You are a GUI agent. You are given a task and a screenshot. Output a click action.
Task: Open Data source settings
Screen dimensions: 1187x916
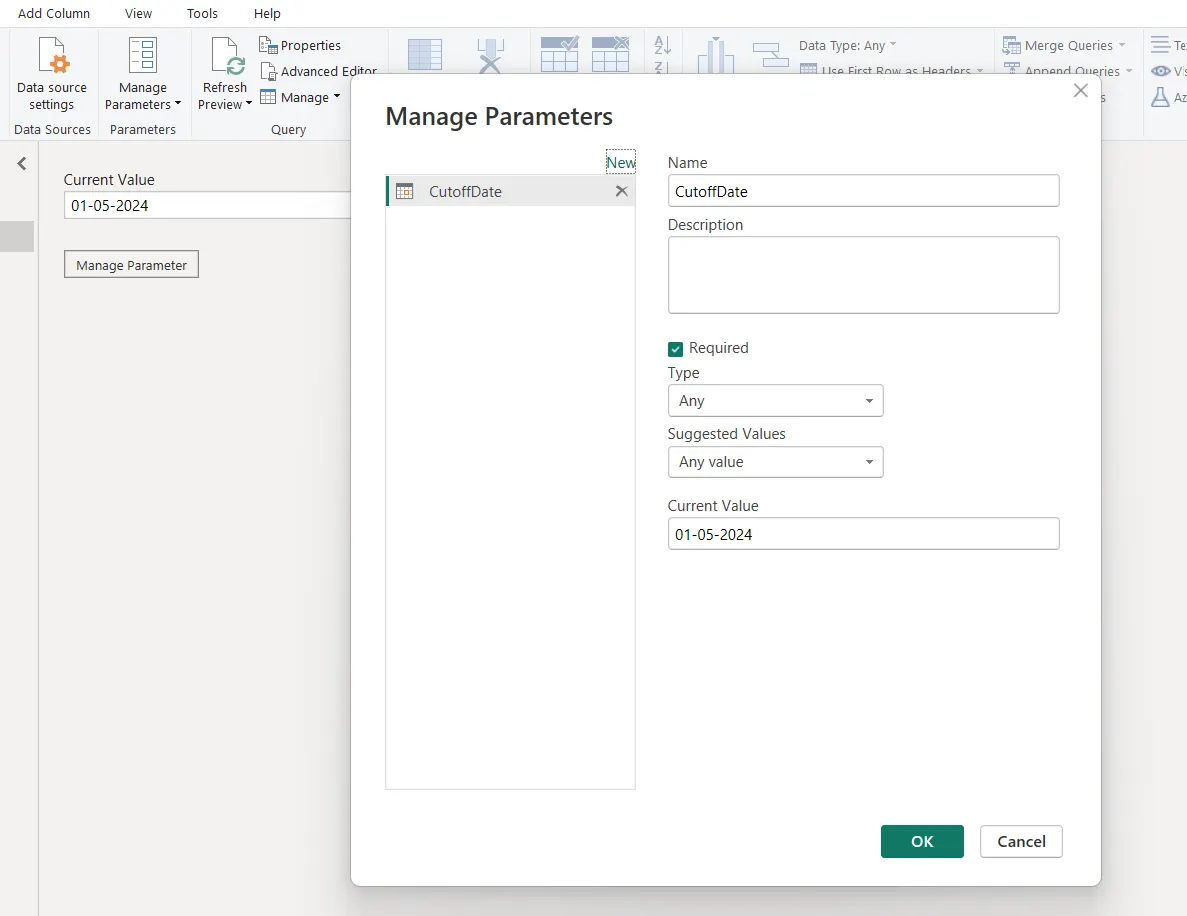pos(51,75)
